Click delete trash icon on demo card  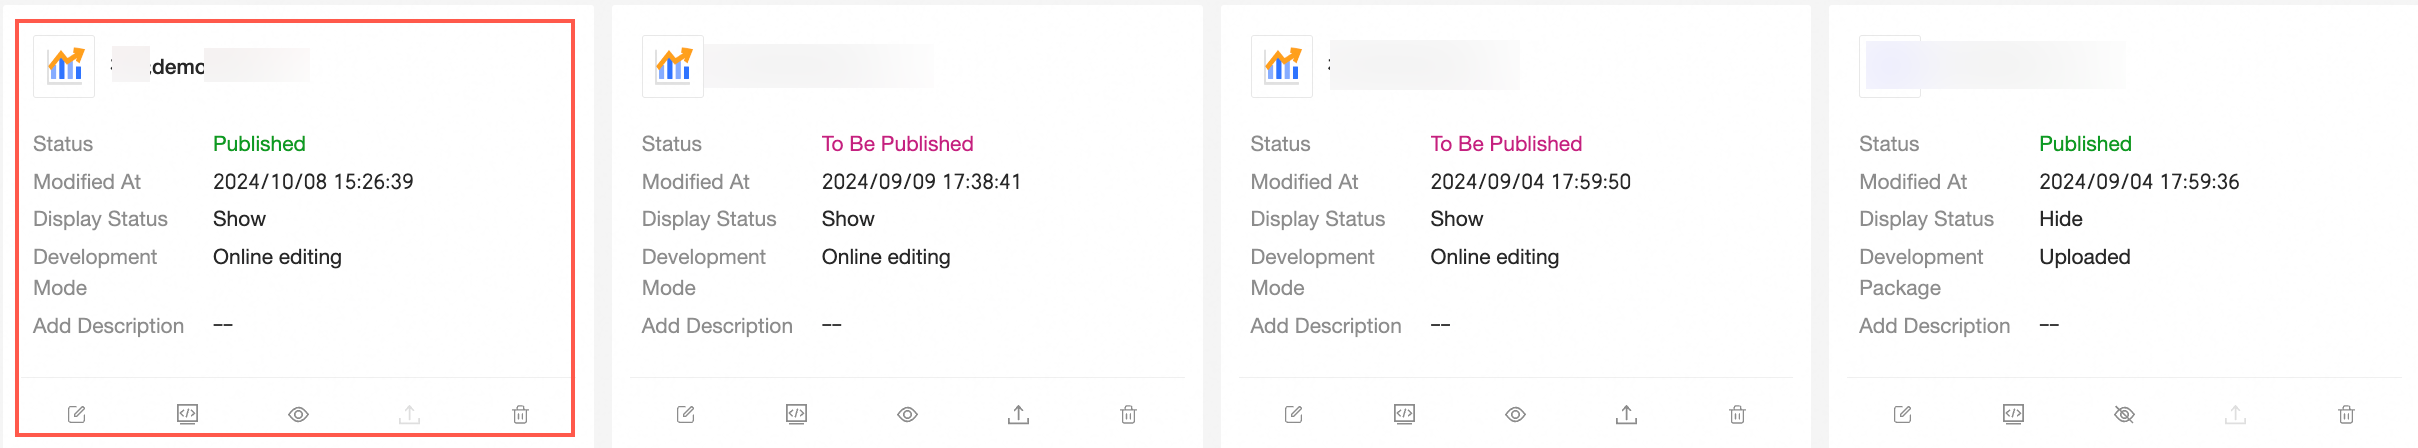coord(520,414)
